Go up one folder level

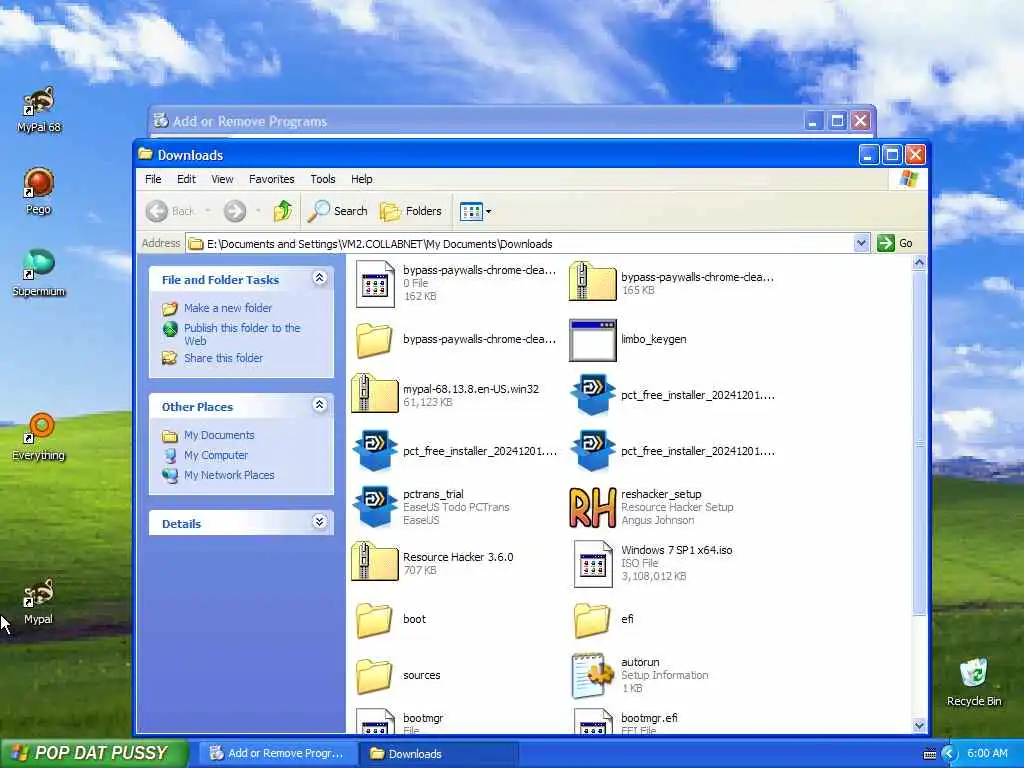click(x=283, y=211)
